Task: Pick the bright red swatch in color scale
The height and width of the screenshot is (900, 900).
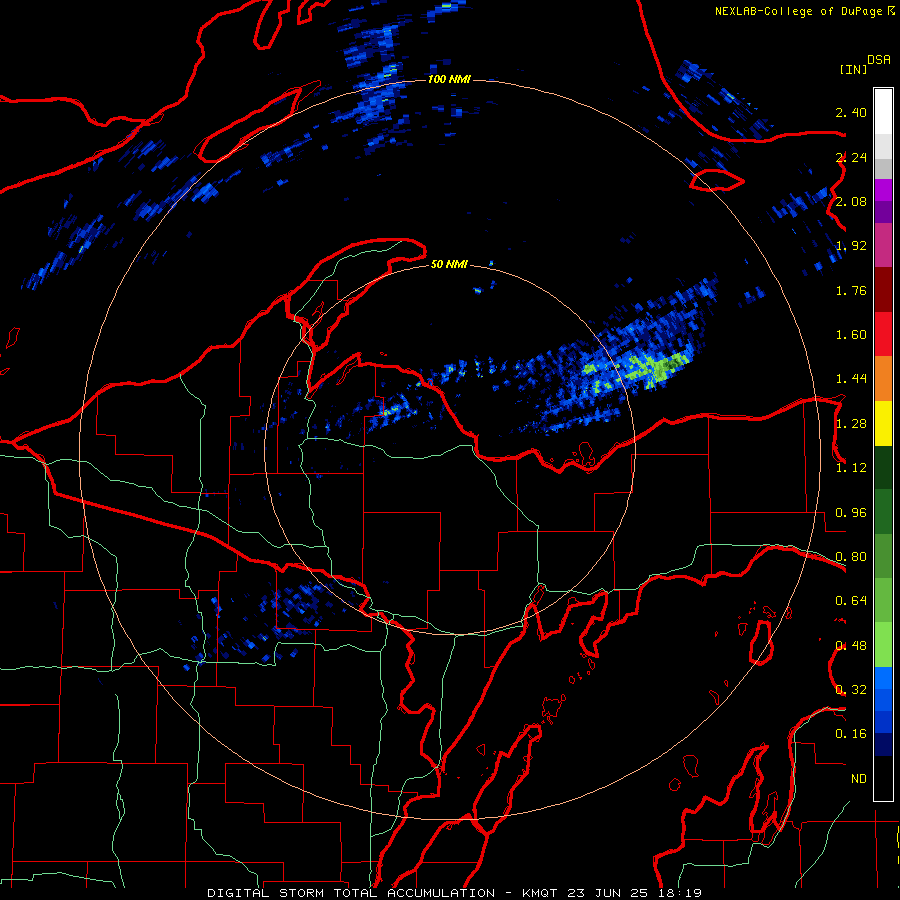Action: pyautogui.click(x=883, y=334)
